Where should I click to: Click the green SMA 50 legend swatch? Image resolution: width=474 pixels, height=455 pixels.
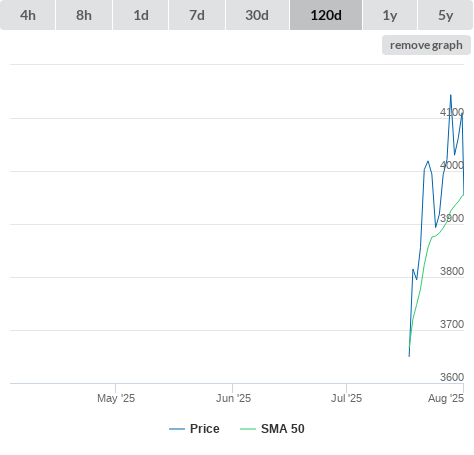click(248, 429)
